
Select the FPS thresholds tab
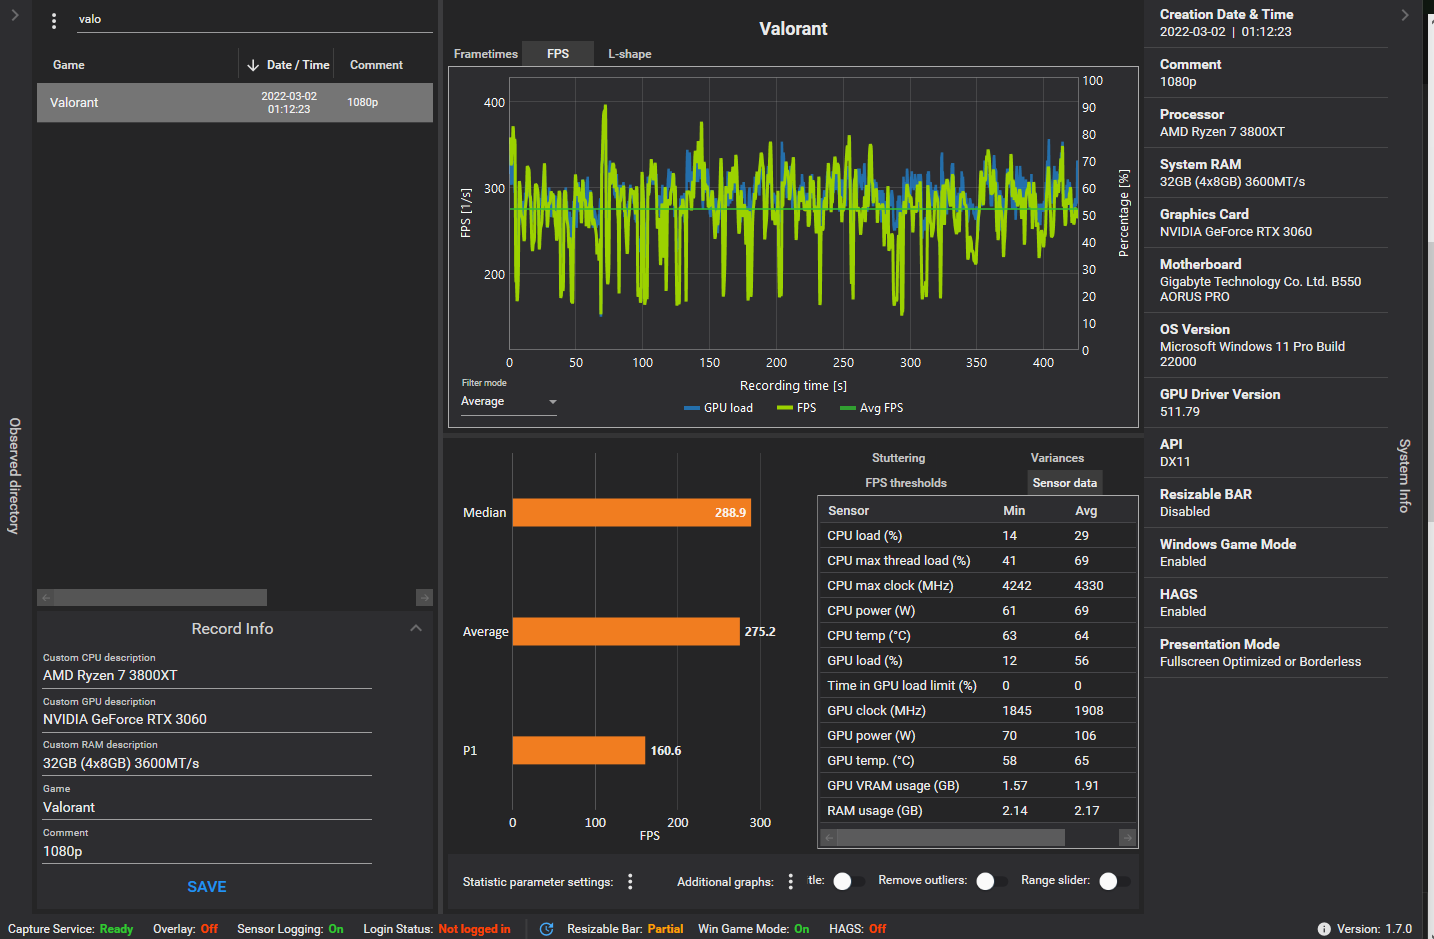click(906, 483)
